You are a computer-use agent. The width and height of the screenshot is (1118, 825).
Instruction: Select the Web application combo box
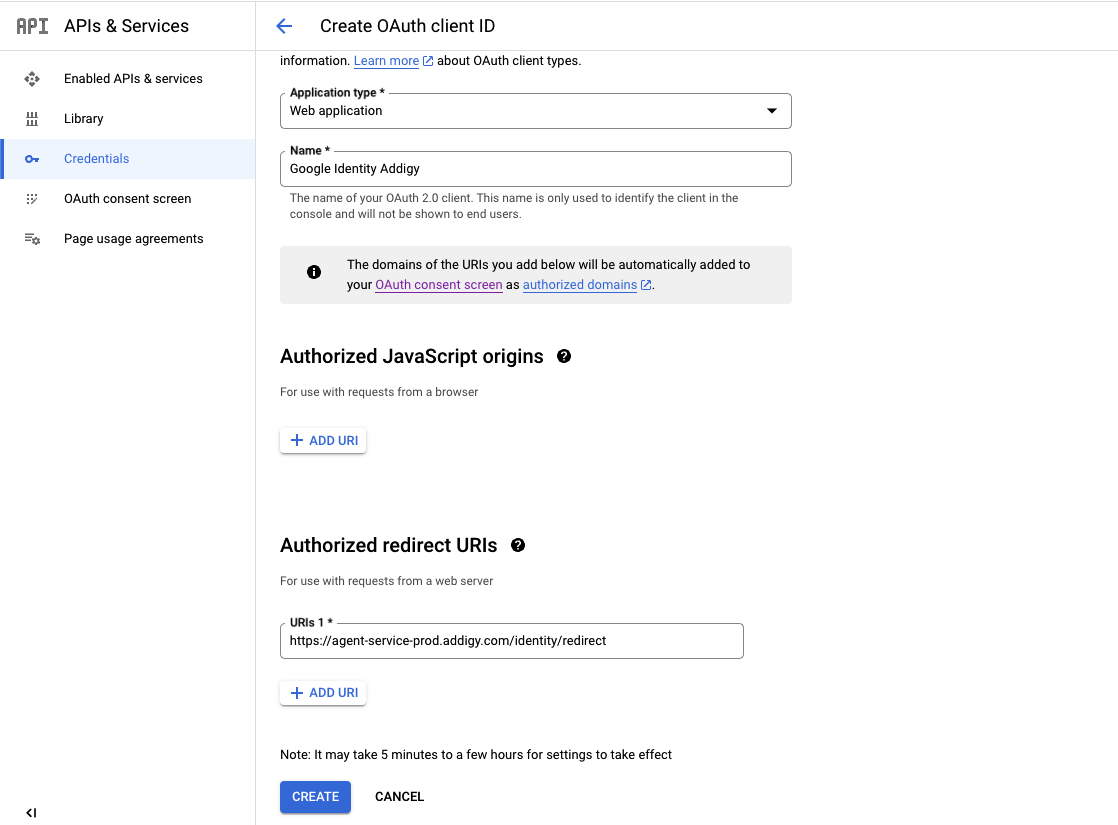535,111
